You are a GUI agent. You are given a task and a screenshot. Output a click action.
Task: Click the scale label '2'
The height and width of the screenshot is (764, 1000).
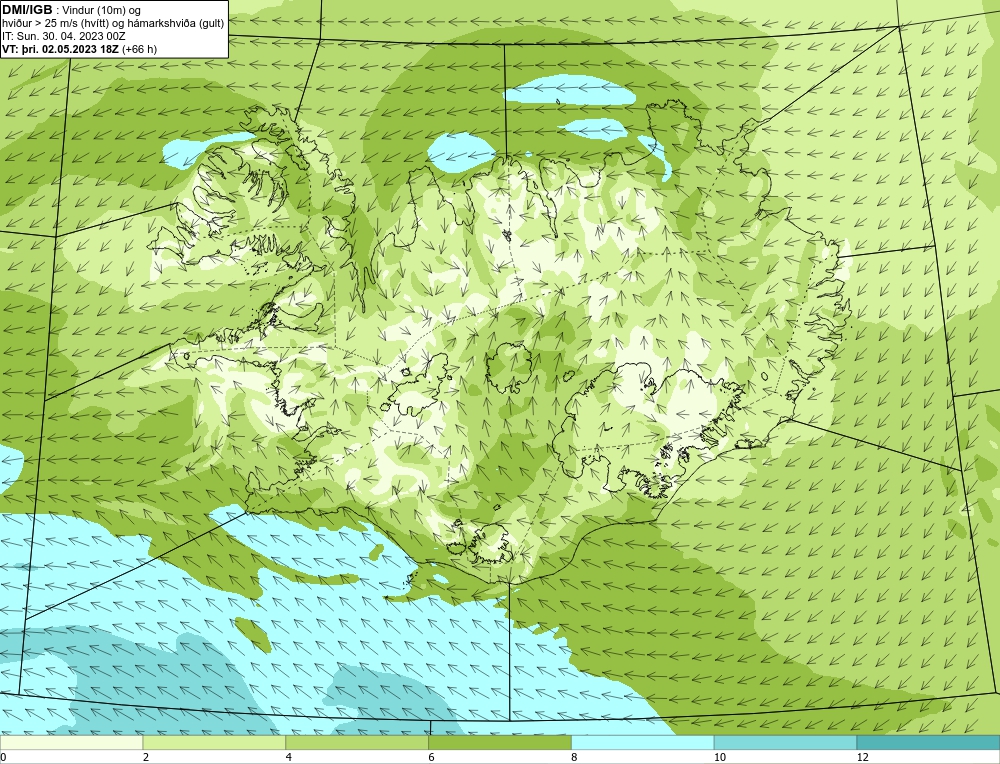click(x=146, y=757)
